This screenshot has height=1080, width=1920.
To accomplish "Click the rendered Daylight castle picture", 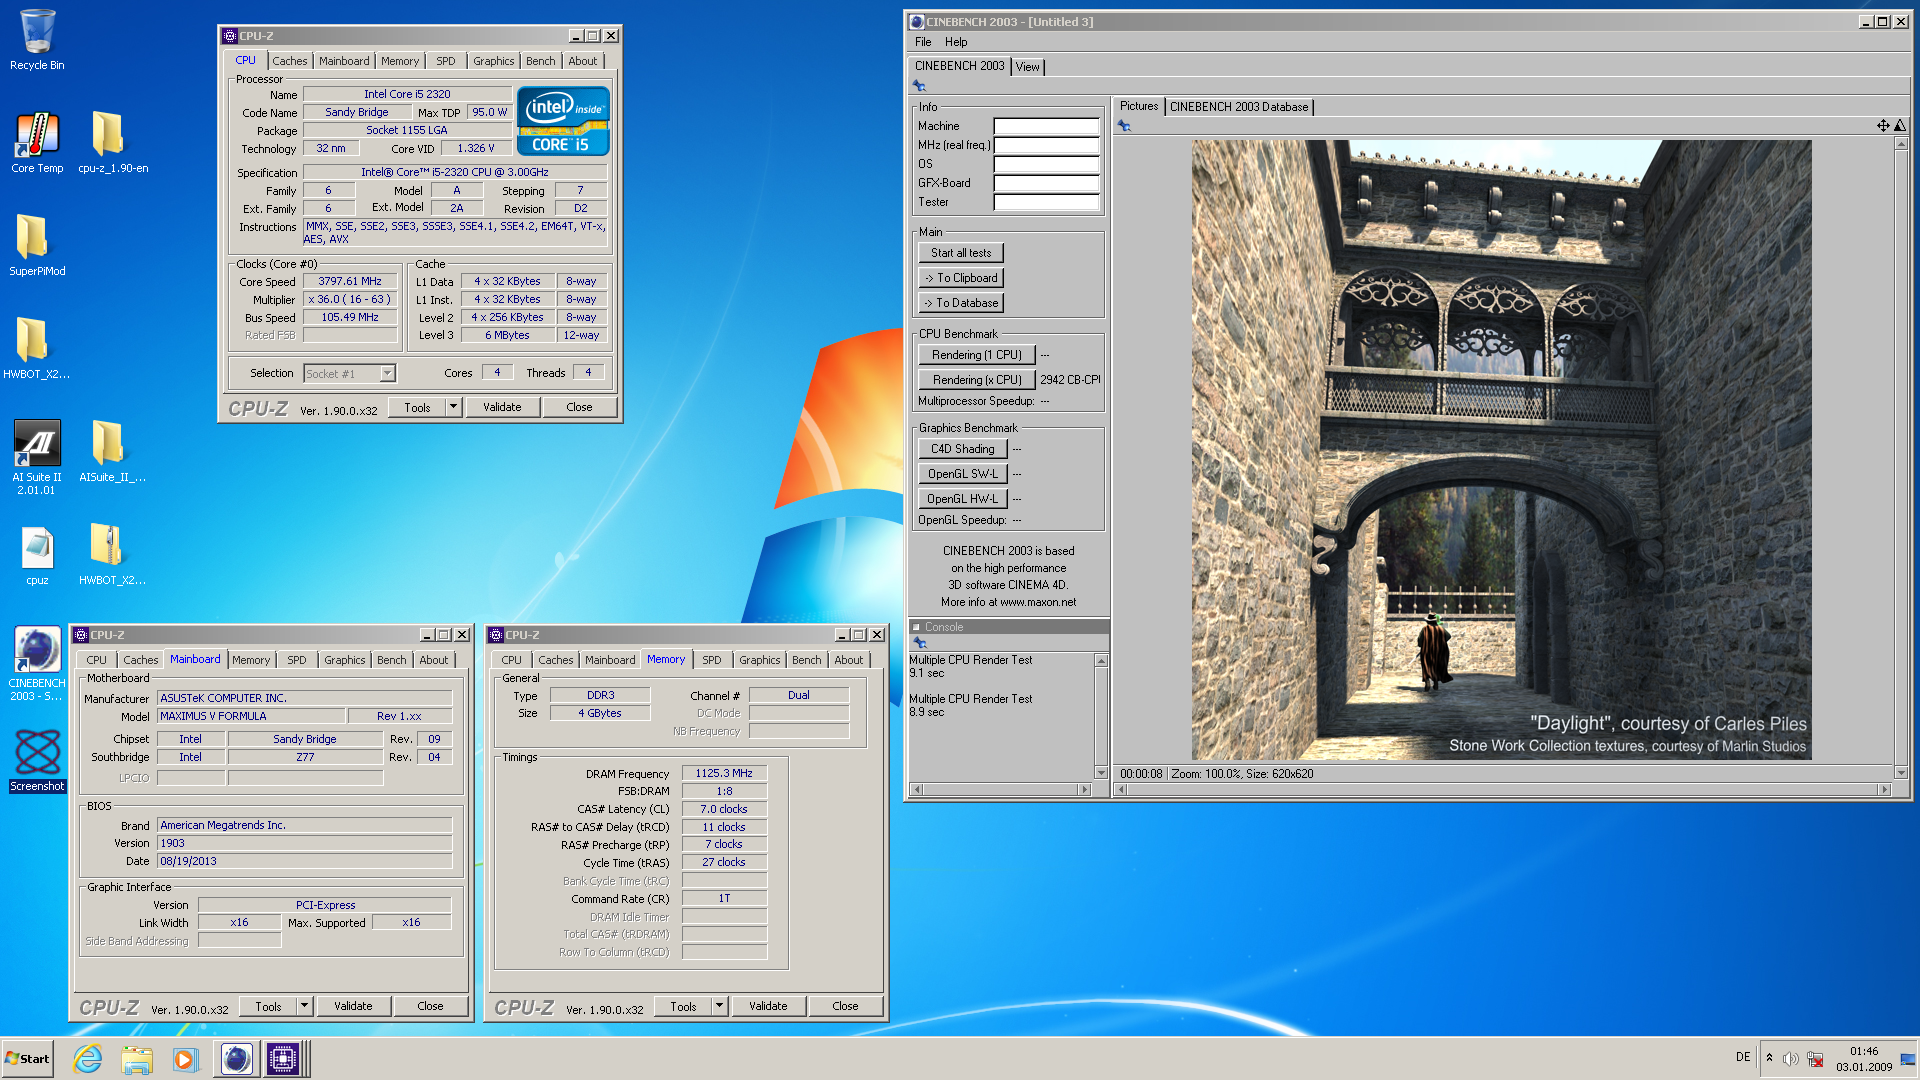I will (x=1501, y=450).
